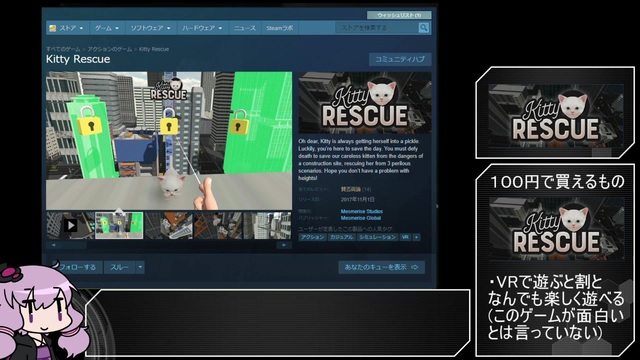Click arrow icon on あなたのキューを表示 button
Image resolution: width=640 pixels, height=360 pixels.
415,267
